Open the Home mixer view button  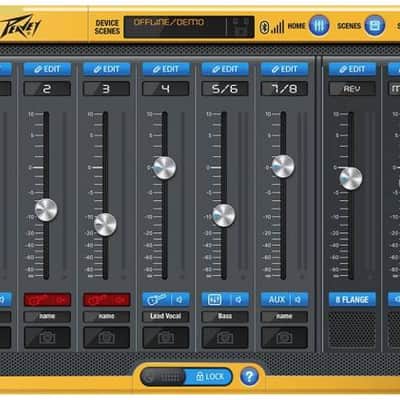pos(319,26)
